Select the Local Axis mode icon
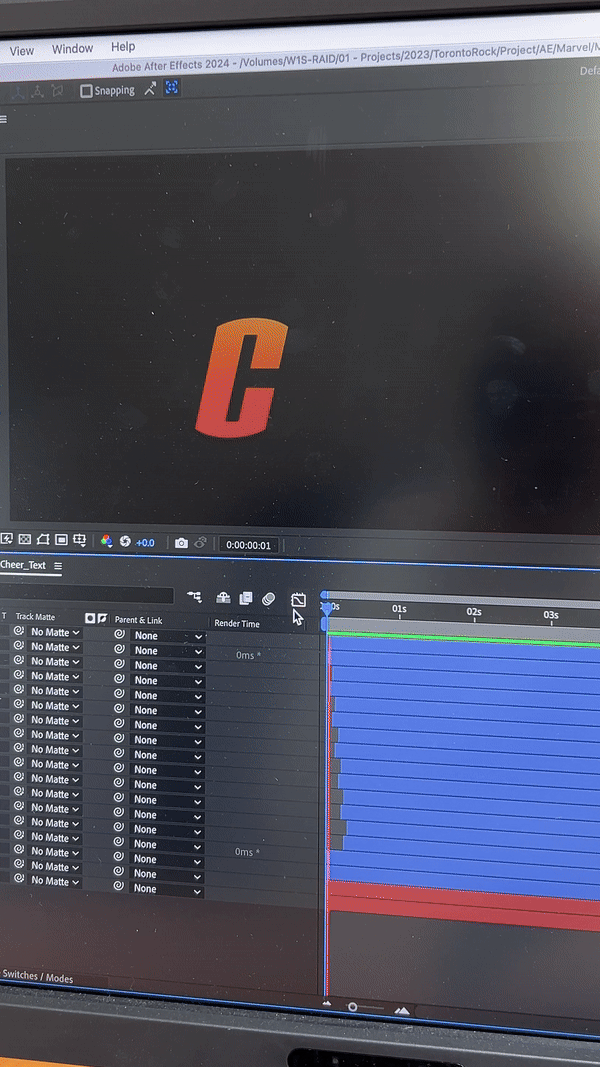The image size is (600, 1067). (x=16, y=92)
